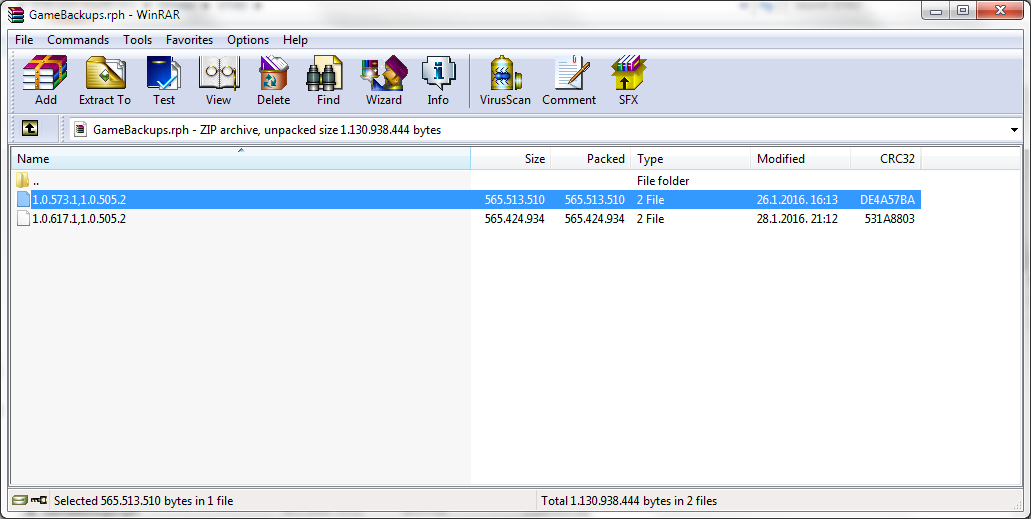The width and height of the screenshot is (1031, 519).
Task: Open the Help menu
Action: coord(295,39)
